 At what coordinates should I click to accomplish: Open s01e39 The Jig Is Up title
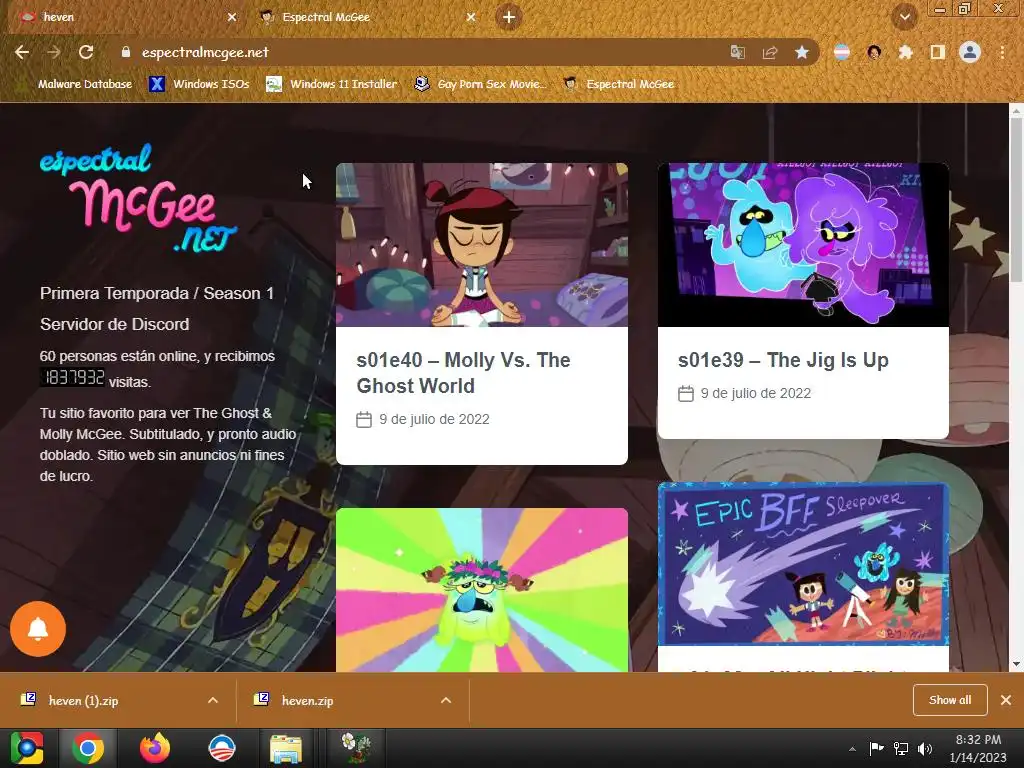783,360
